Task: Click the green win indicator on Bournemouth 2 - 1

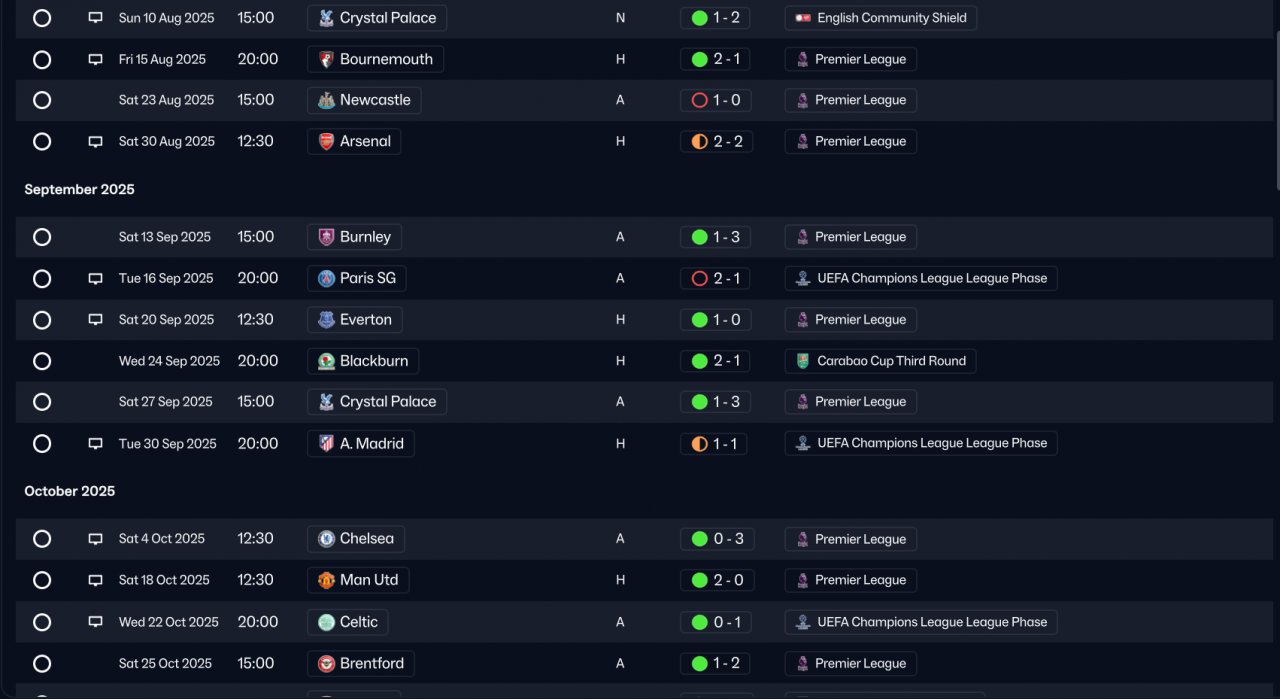Action: 699,59
